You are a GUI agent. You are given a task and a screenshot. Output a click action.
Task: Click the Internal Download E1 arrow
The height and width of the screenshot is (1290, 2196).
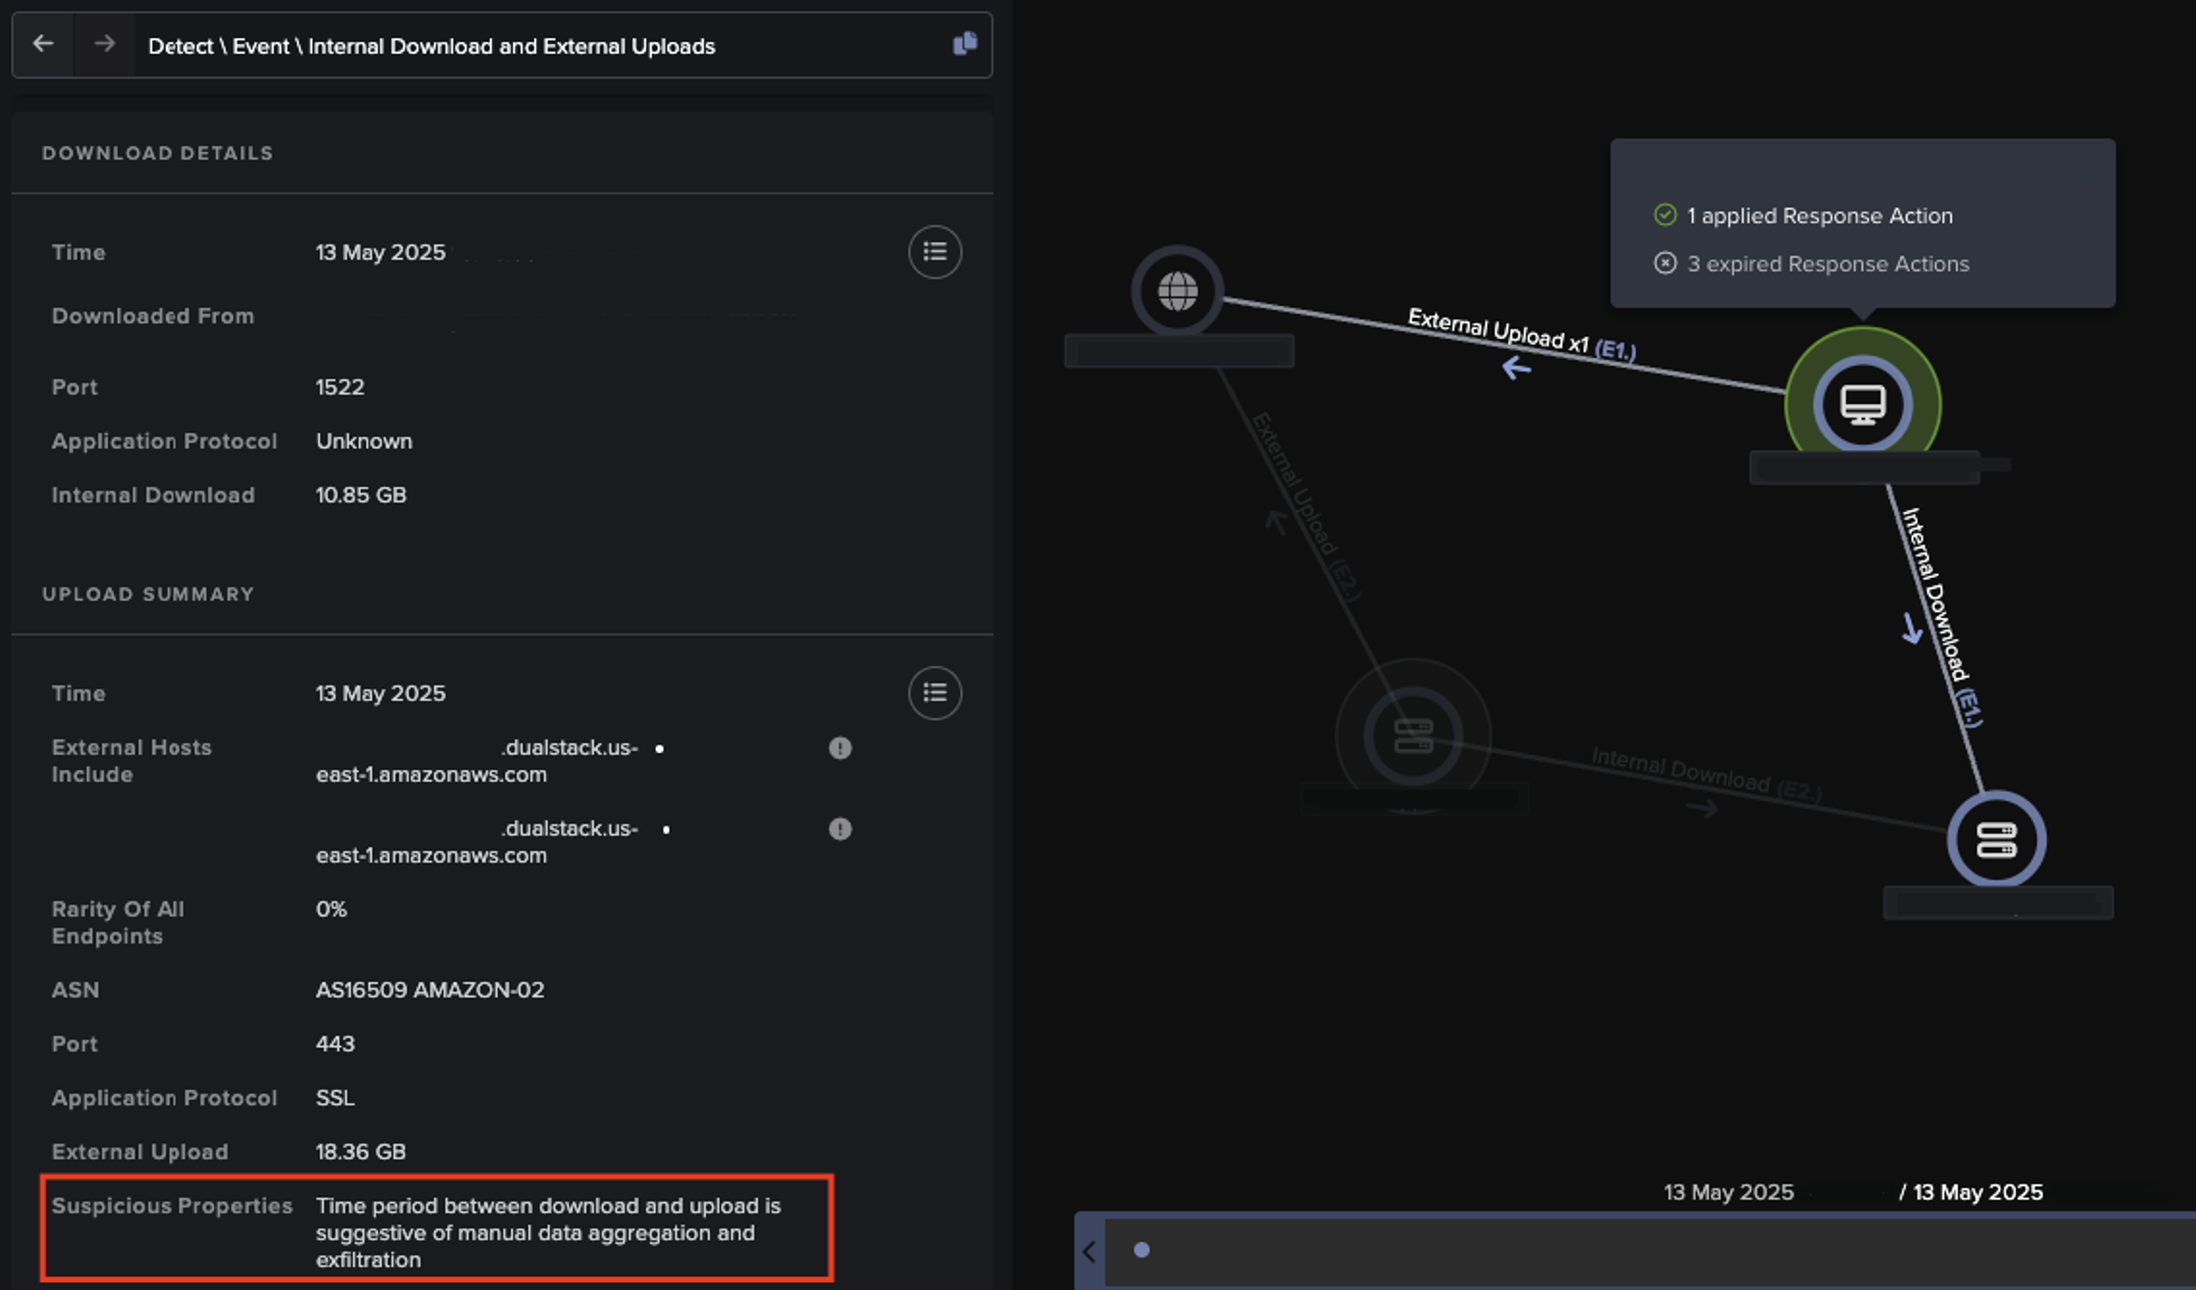(x=1912, y=628)
